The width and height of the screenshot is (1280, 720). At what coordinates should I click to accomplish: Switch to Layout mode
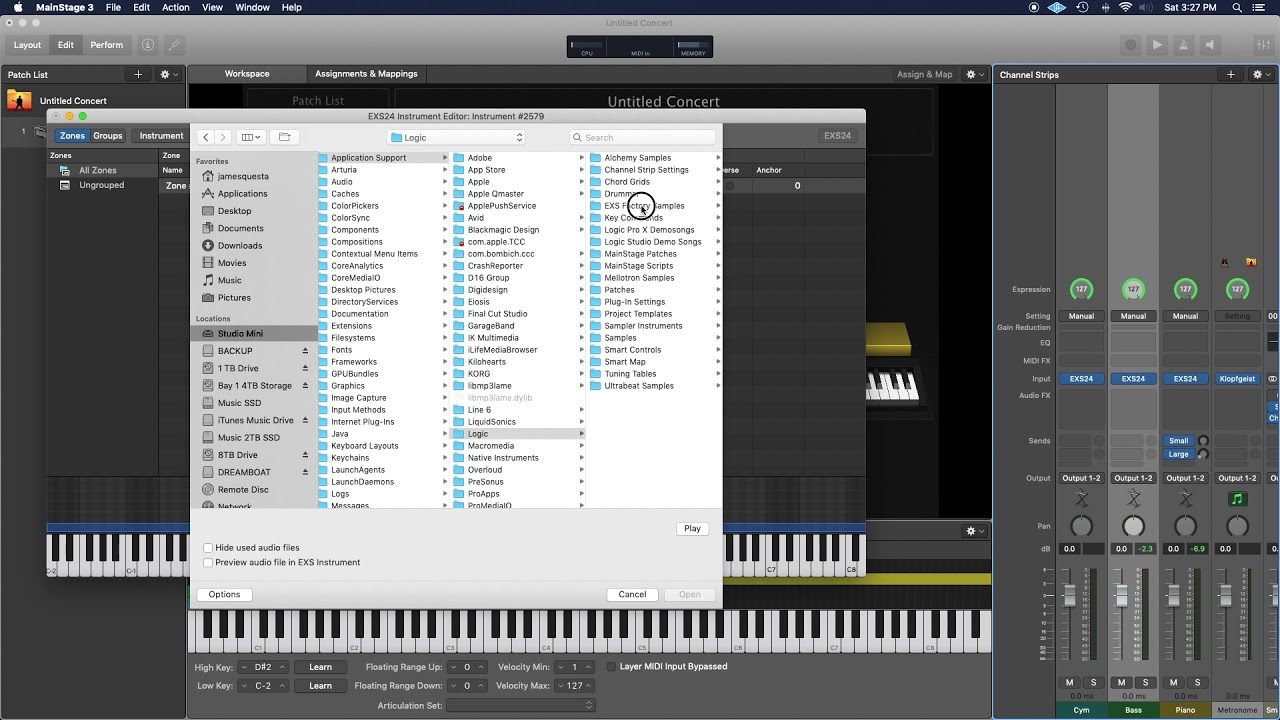click(27, 45)
